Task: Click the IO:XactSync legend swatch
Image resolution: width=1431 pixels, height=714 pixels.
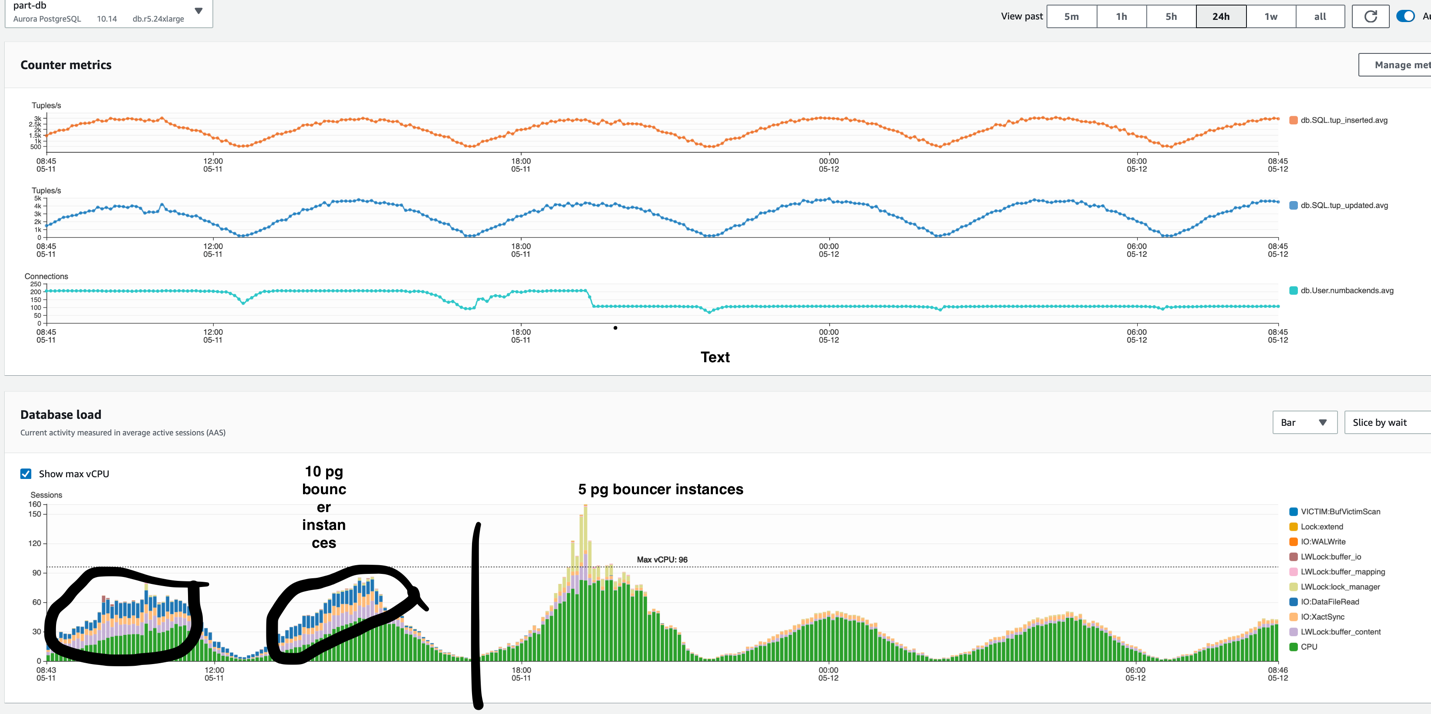Action: [x=1293, y=617]
